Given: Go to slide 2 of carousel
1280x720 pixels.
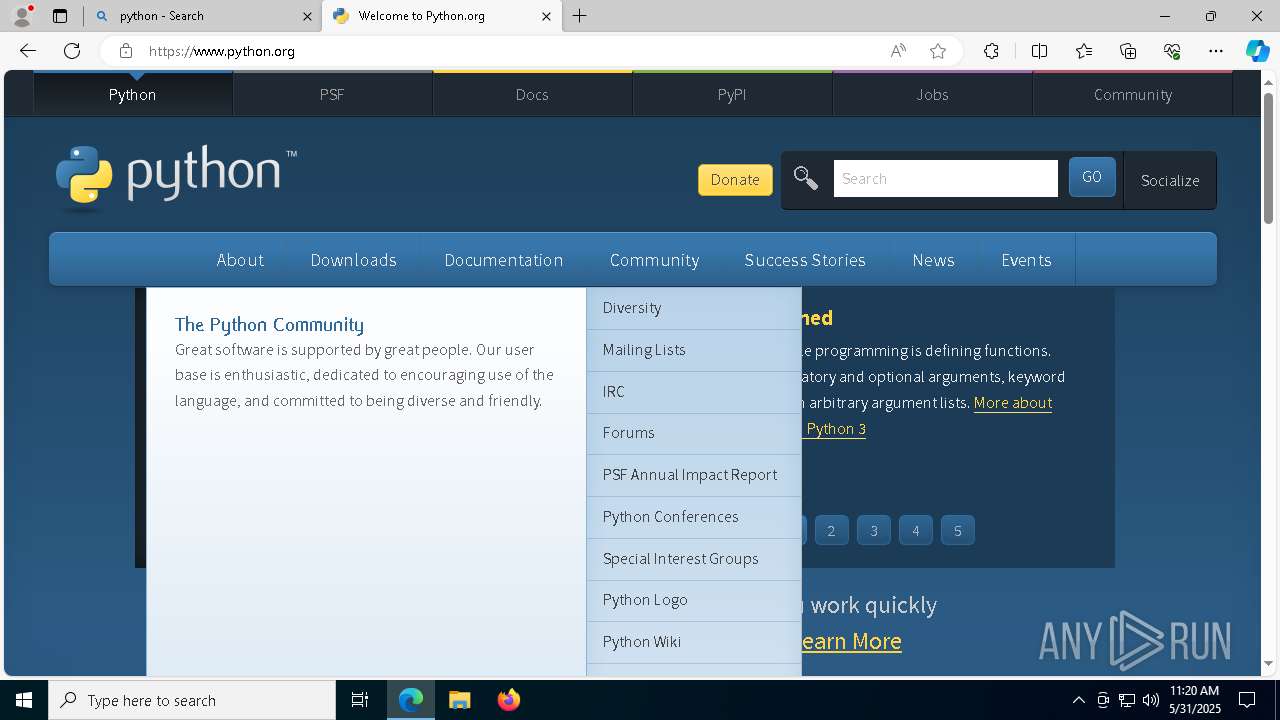Looking at the screenshot, I should click(x=831, y=531).
